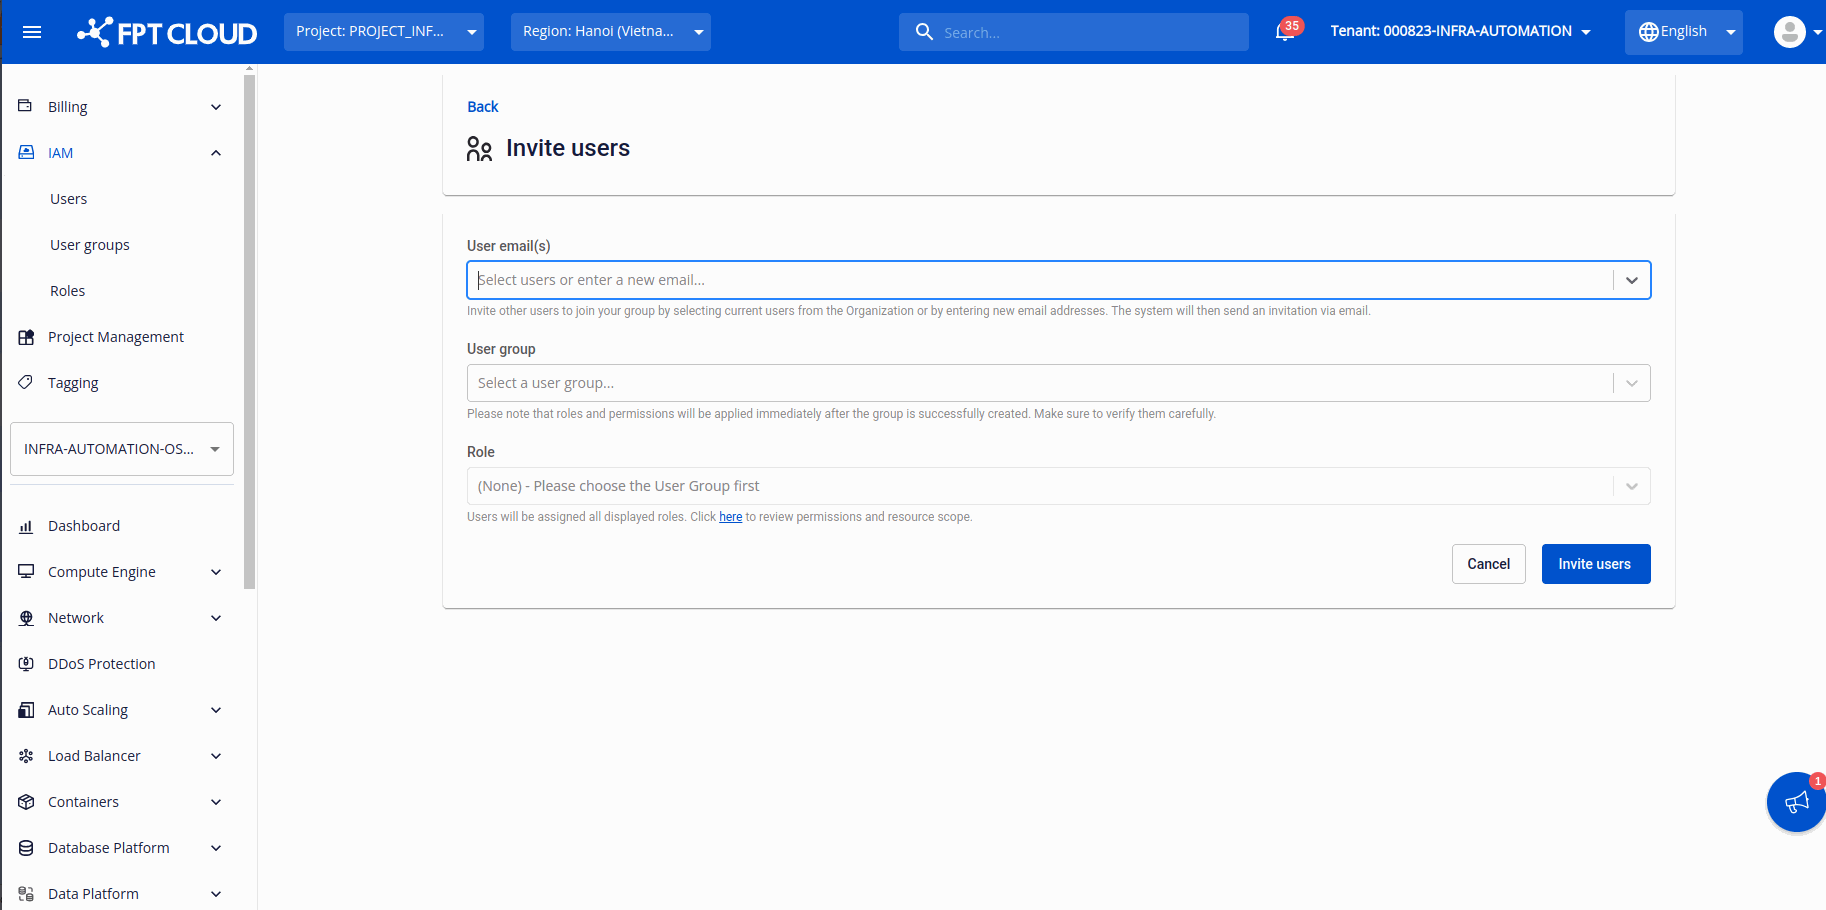Open the INFRA-AUTOMATION-OS project dropdown
This screenshot has width=1826, height=910.
[x=122, y=449]
